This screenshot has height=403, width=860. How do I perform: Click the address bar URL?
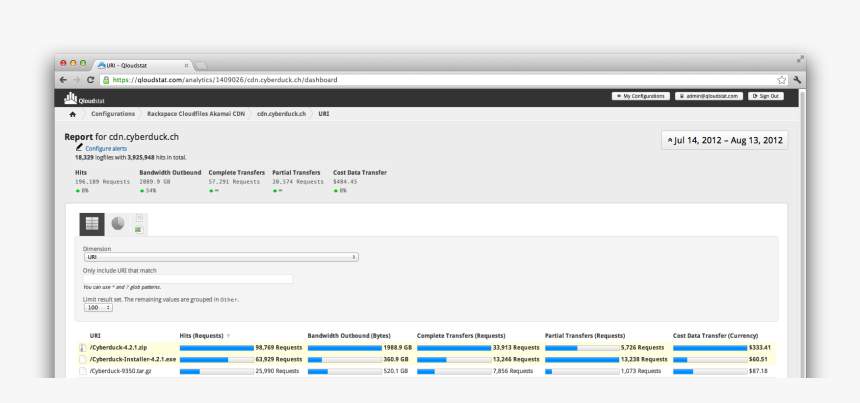click(225, 80)
